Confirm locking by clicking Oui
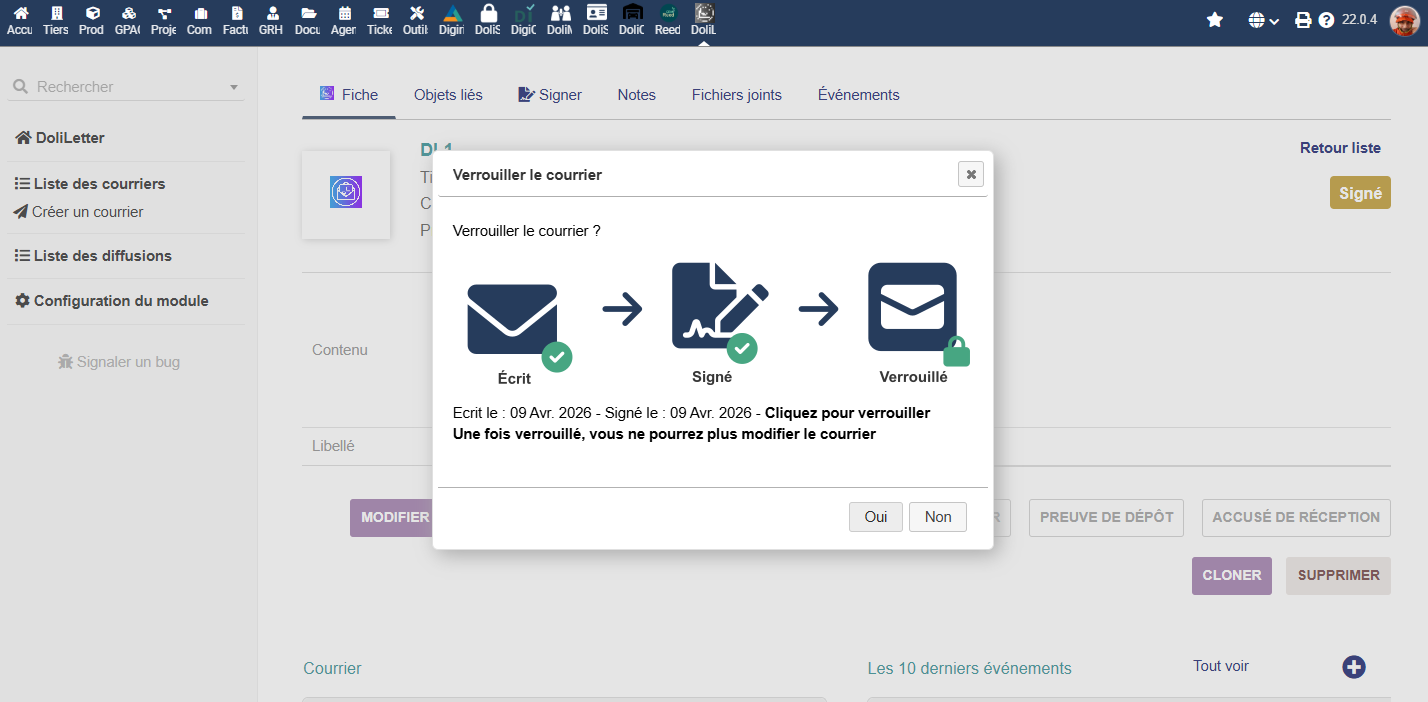Image resolution: width=1428 pixels, height=702 pixels. 876,517
